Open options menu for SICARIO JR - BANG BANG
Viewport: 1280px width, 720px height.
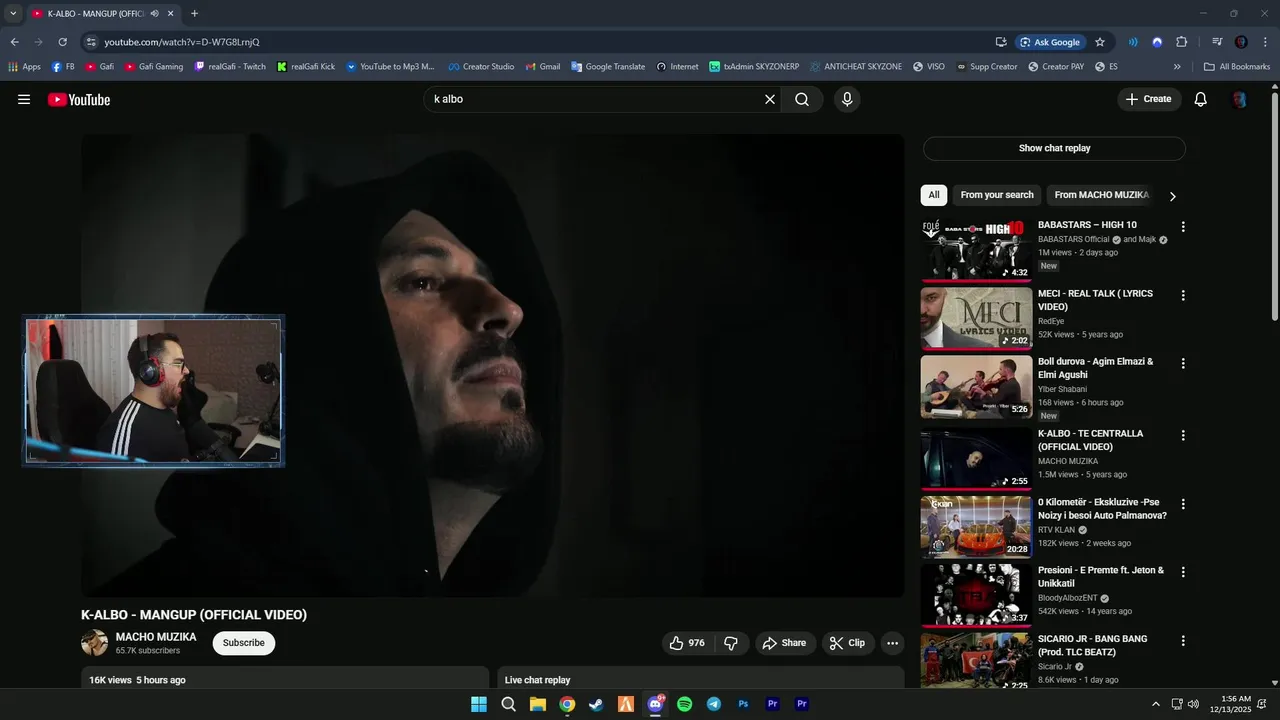(x=1183, y=640)
